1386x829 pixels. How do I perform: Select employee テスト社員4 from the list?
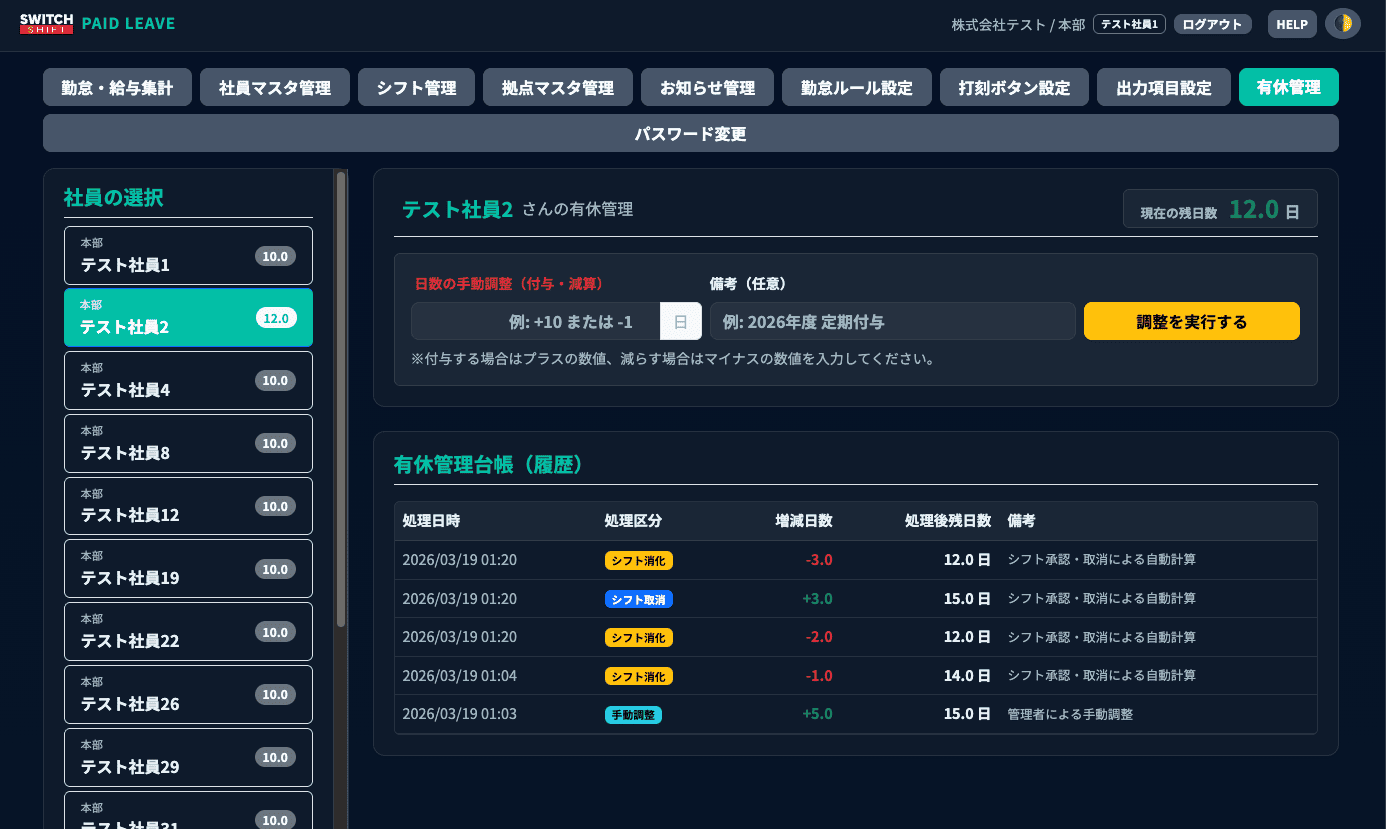pos(188,380)
